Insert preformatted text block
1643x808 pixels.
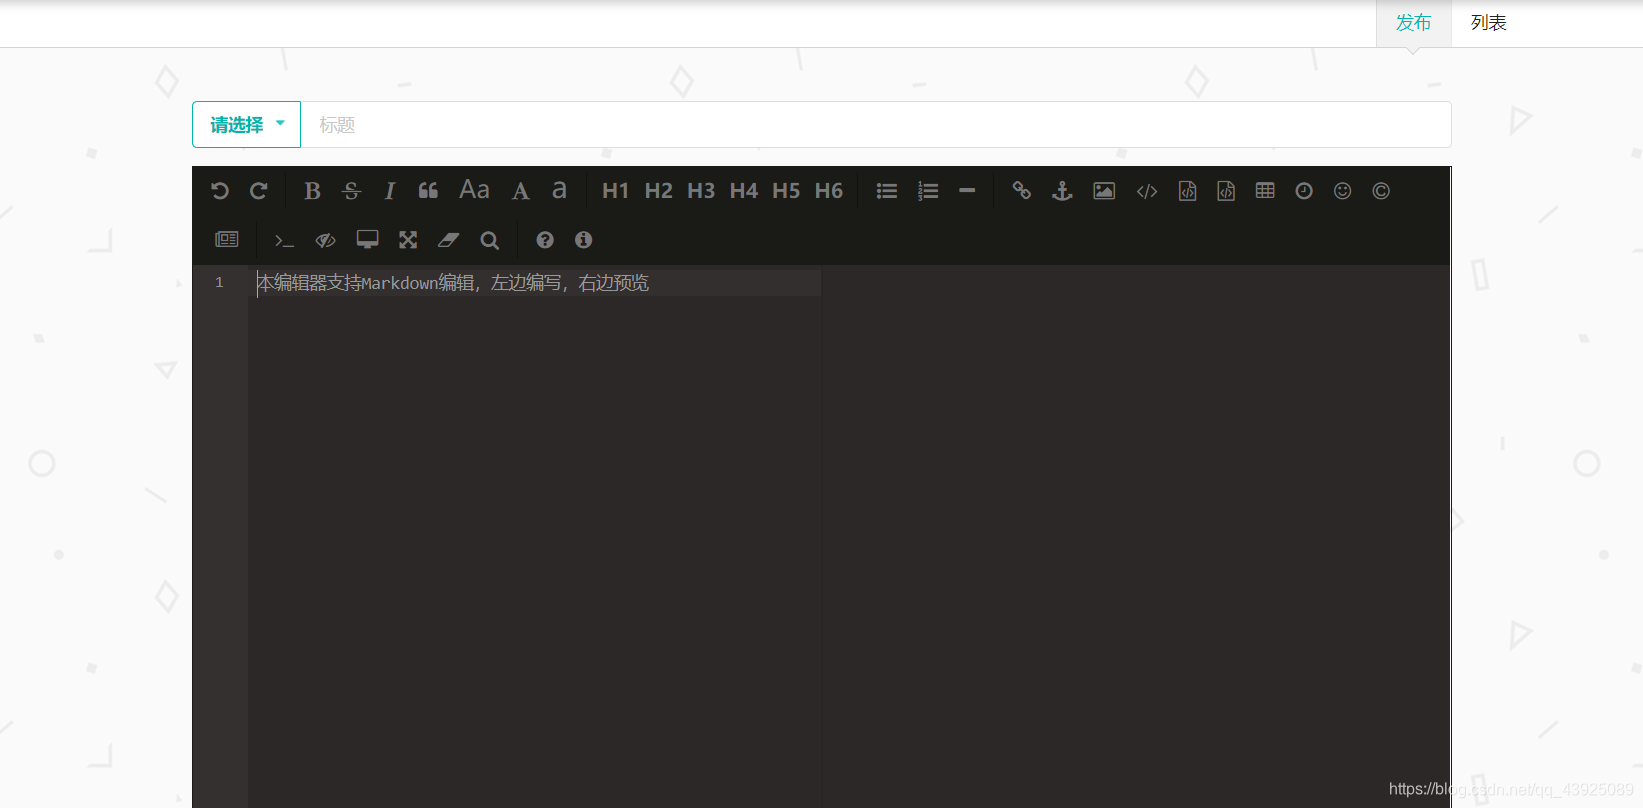pyautogui.click(x=1187, y=191)
